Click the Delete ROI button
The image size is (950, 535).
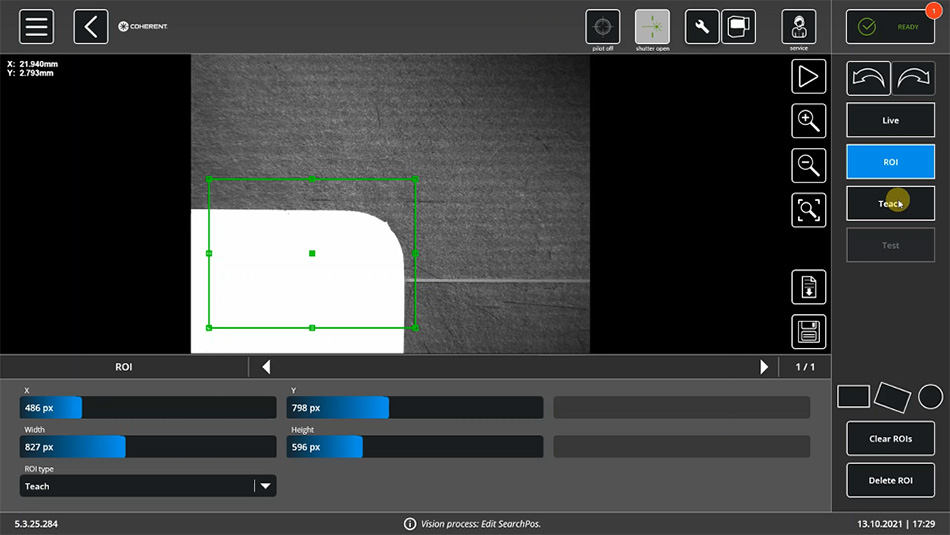890,480
